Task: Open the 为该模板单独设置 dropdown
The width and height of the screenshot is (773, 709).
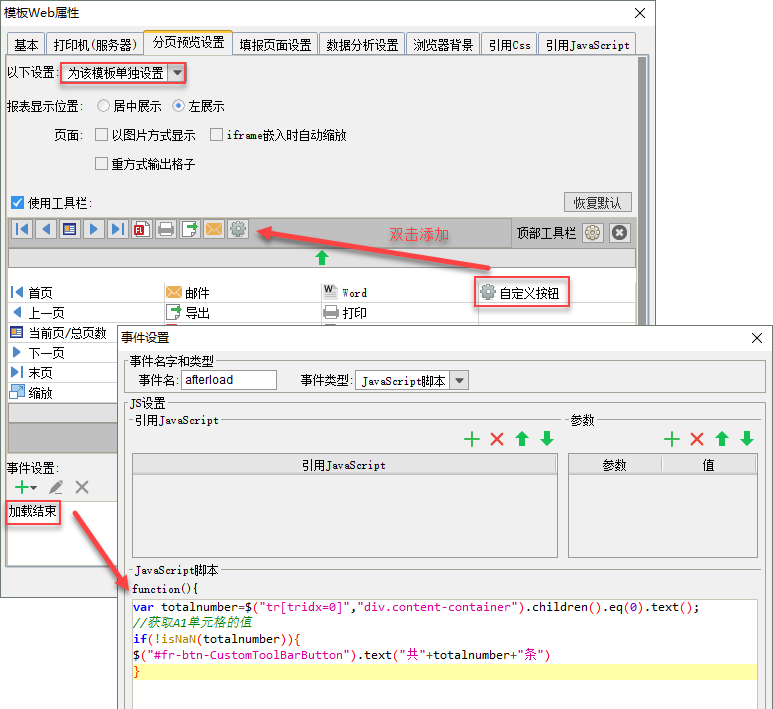Action: point(177,73)
